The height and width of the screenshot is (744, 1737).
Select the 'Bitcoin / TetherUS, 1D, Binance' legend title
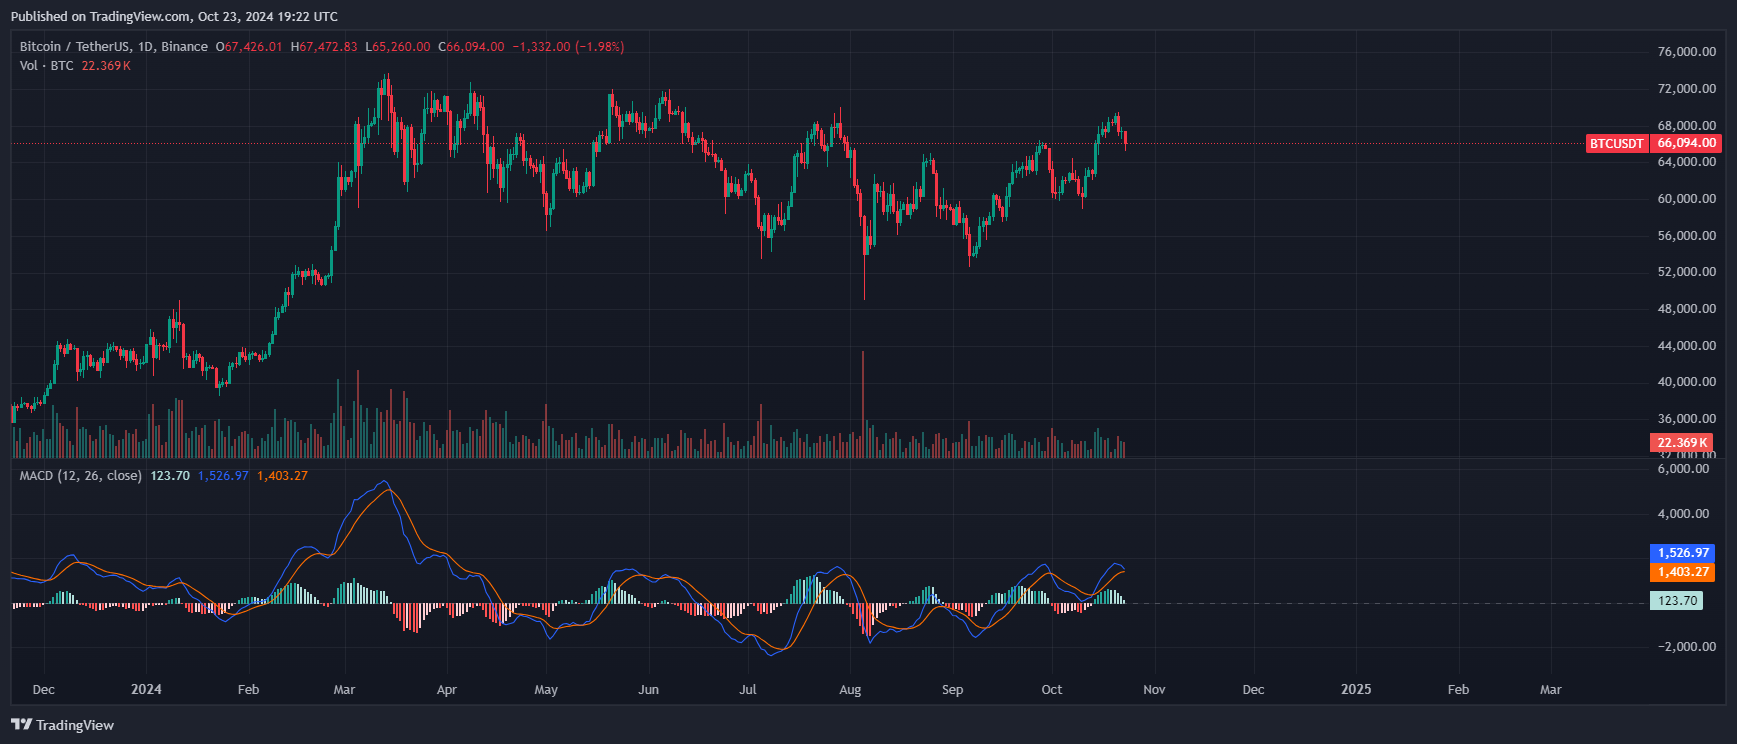pos(114,47)
